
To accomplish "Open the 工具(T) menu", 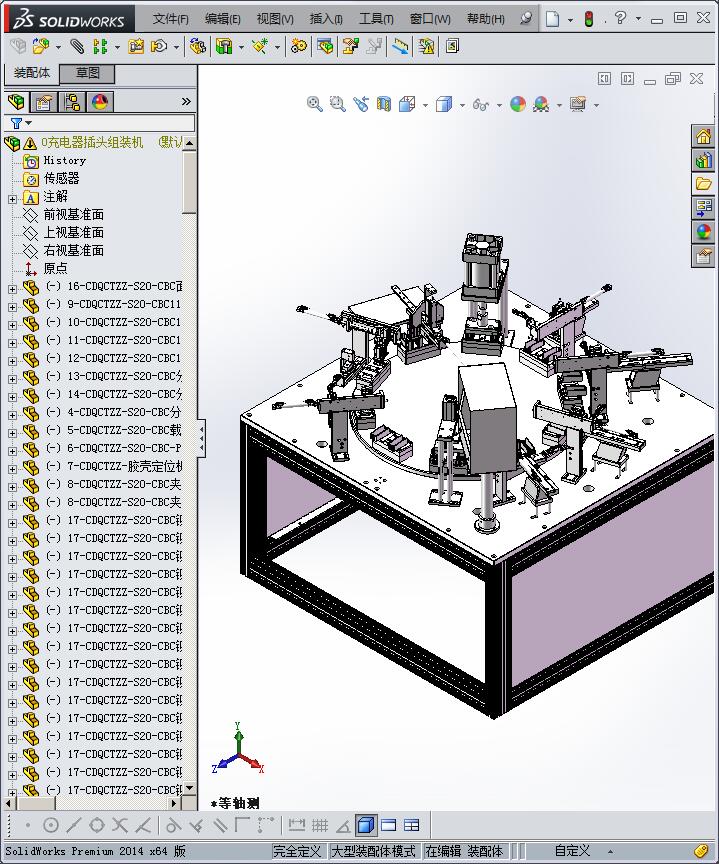I will [x=376, y=19].
